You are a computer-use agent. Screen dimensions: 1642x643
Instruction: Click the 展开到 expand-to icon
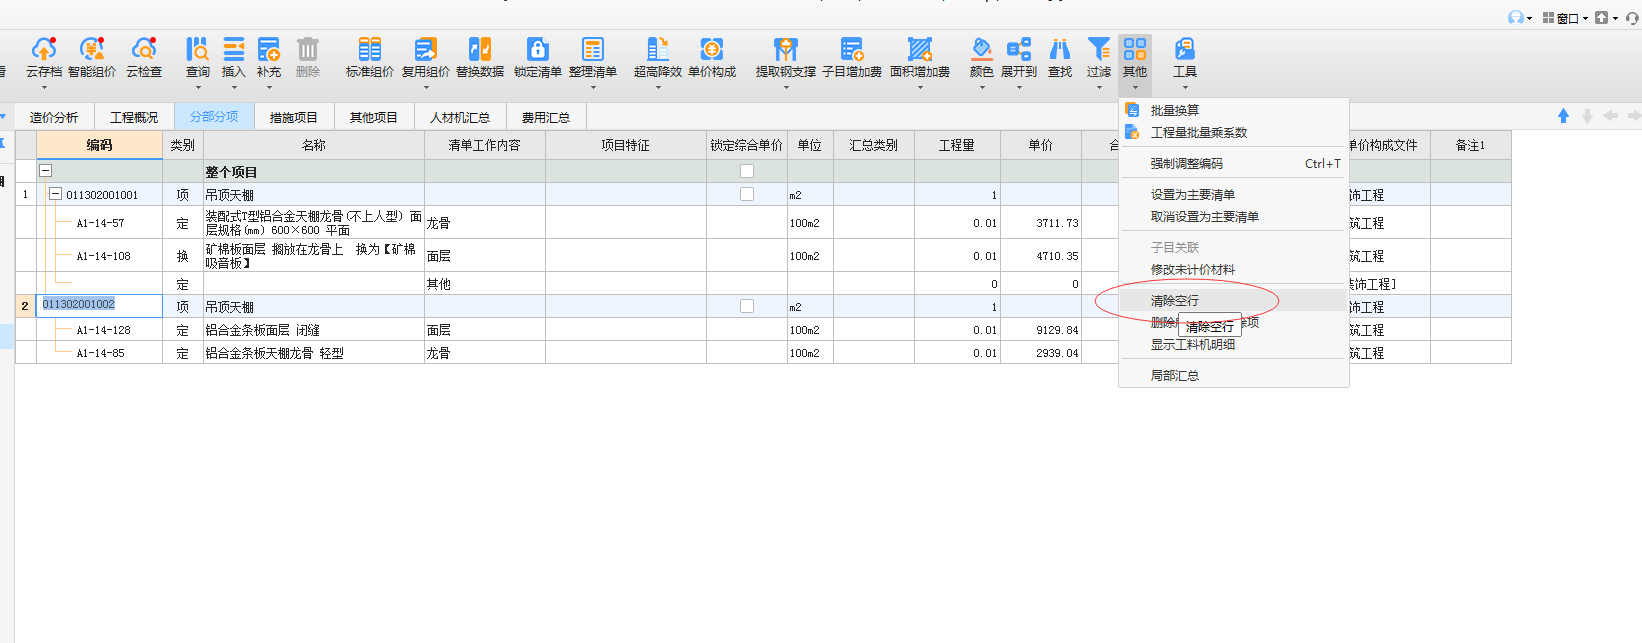(1019, 49)
